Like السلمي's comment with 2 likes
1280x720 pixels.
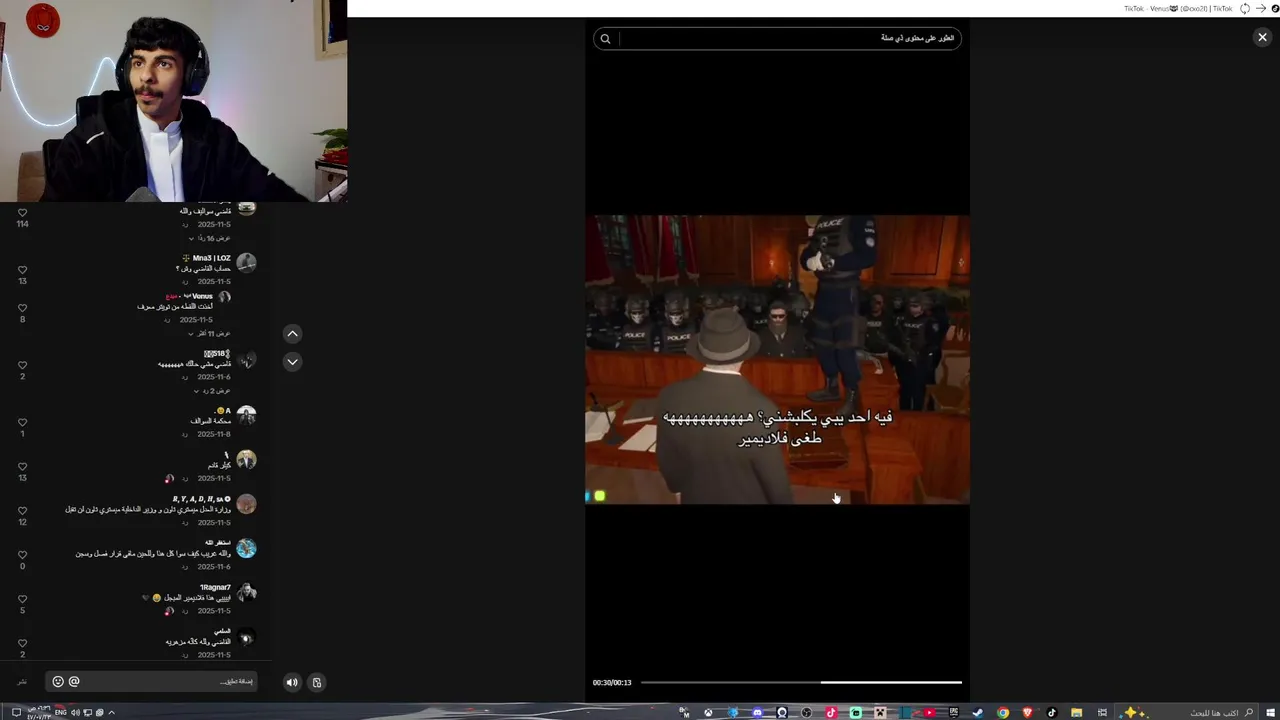coord(22,643)
